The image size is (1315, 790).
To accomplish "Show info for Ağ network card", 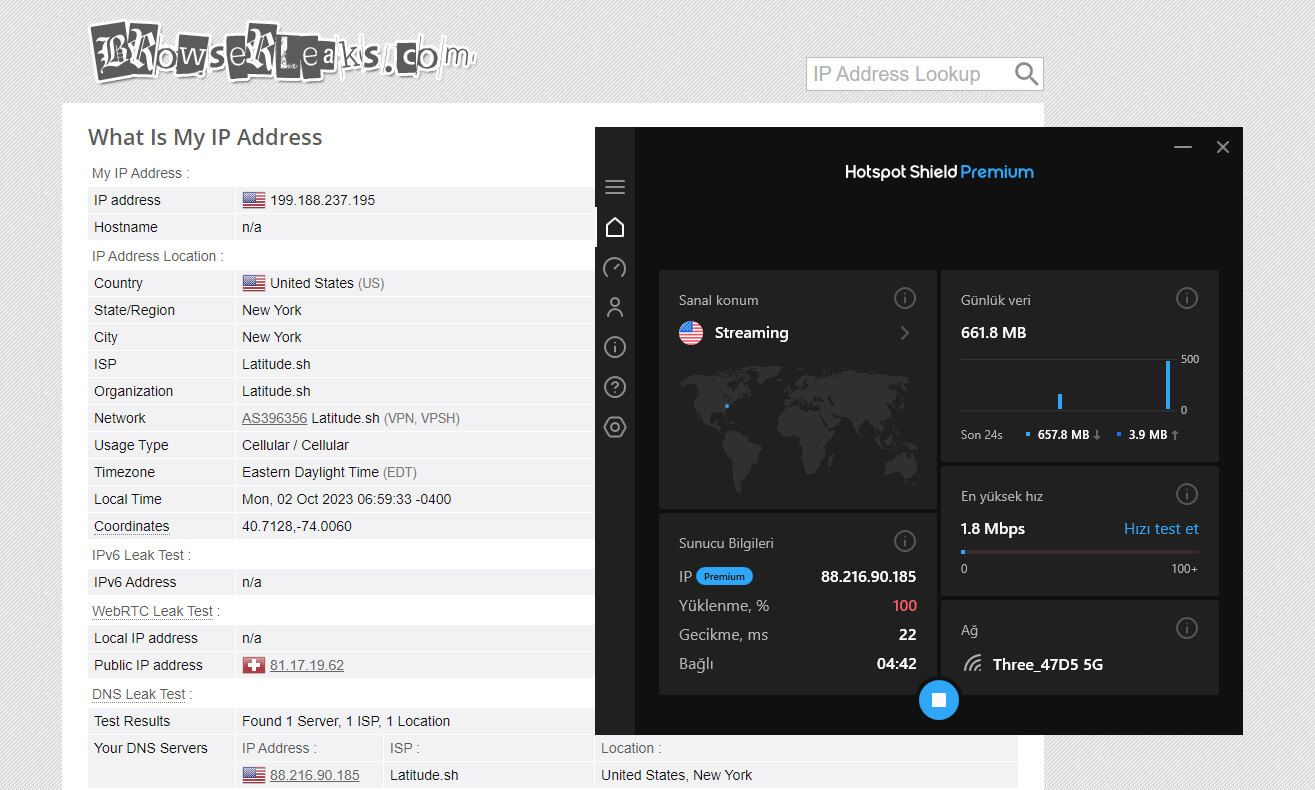I will (x=1187, y=628).
